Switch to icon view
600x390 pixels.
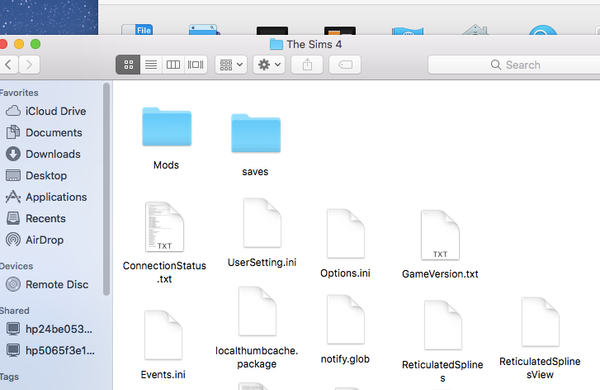point(128,65)
